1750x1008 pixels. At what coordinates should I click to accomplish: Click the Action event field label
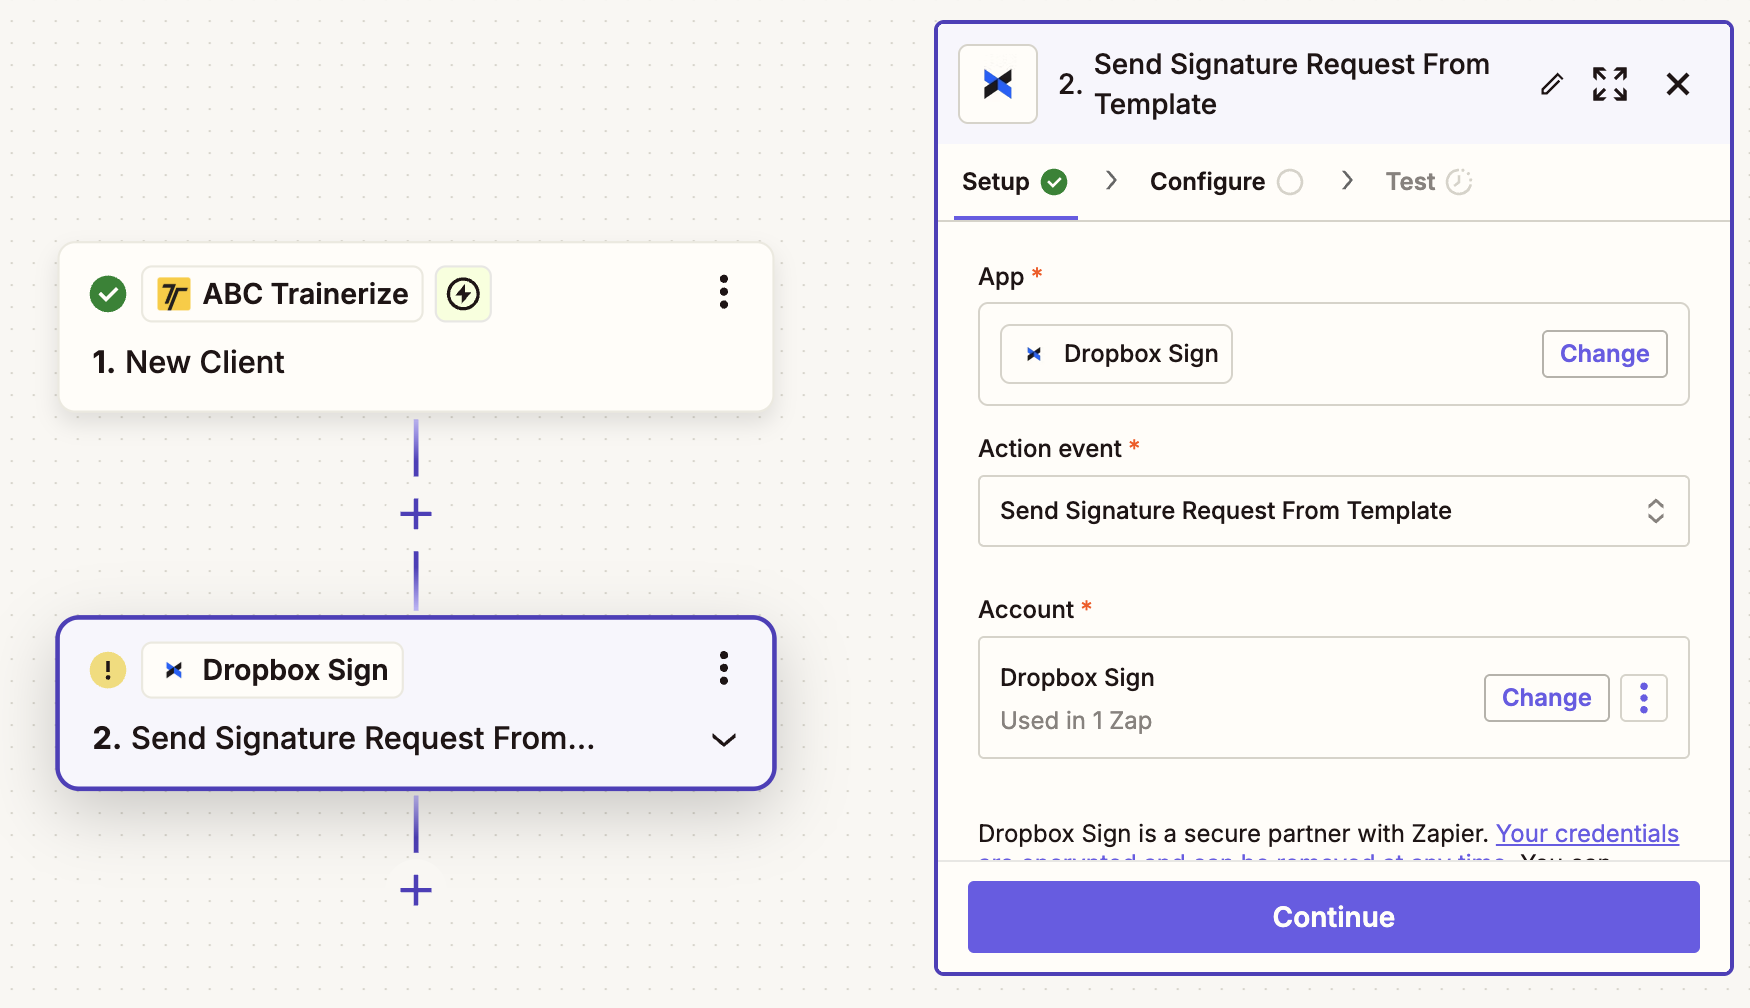[x=1050, y=449]
